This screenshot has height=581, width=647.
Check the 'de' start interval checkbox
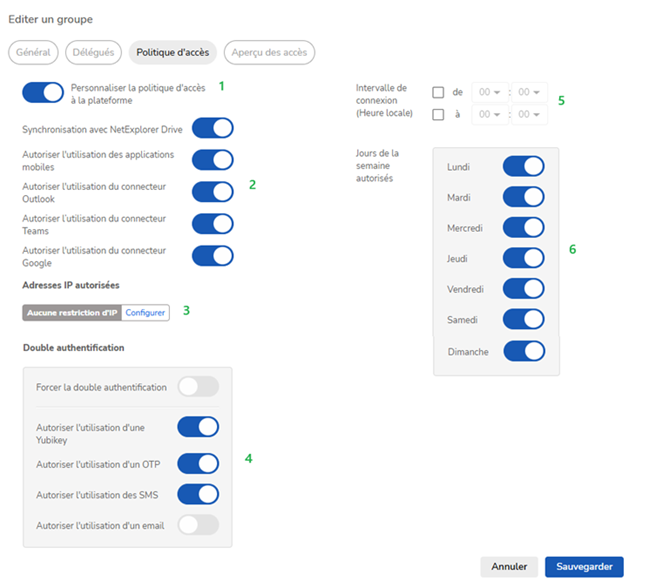point(438,93)
